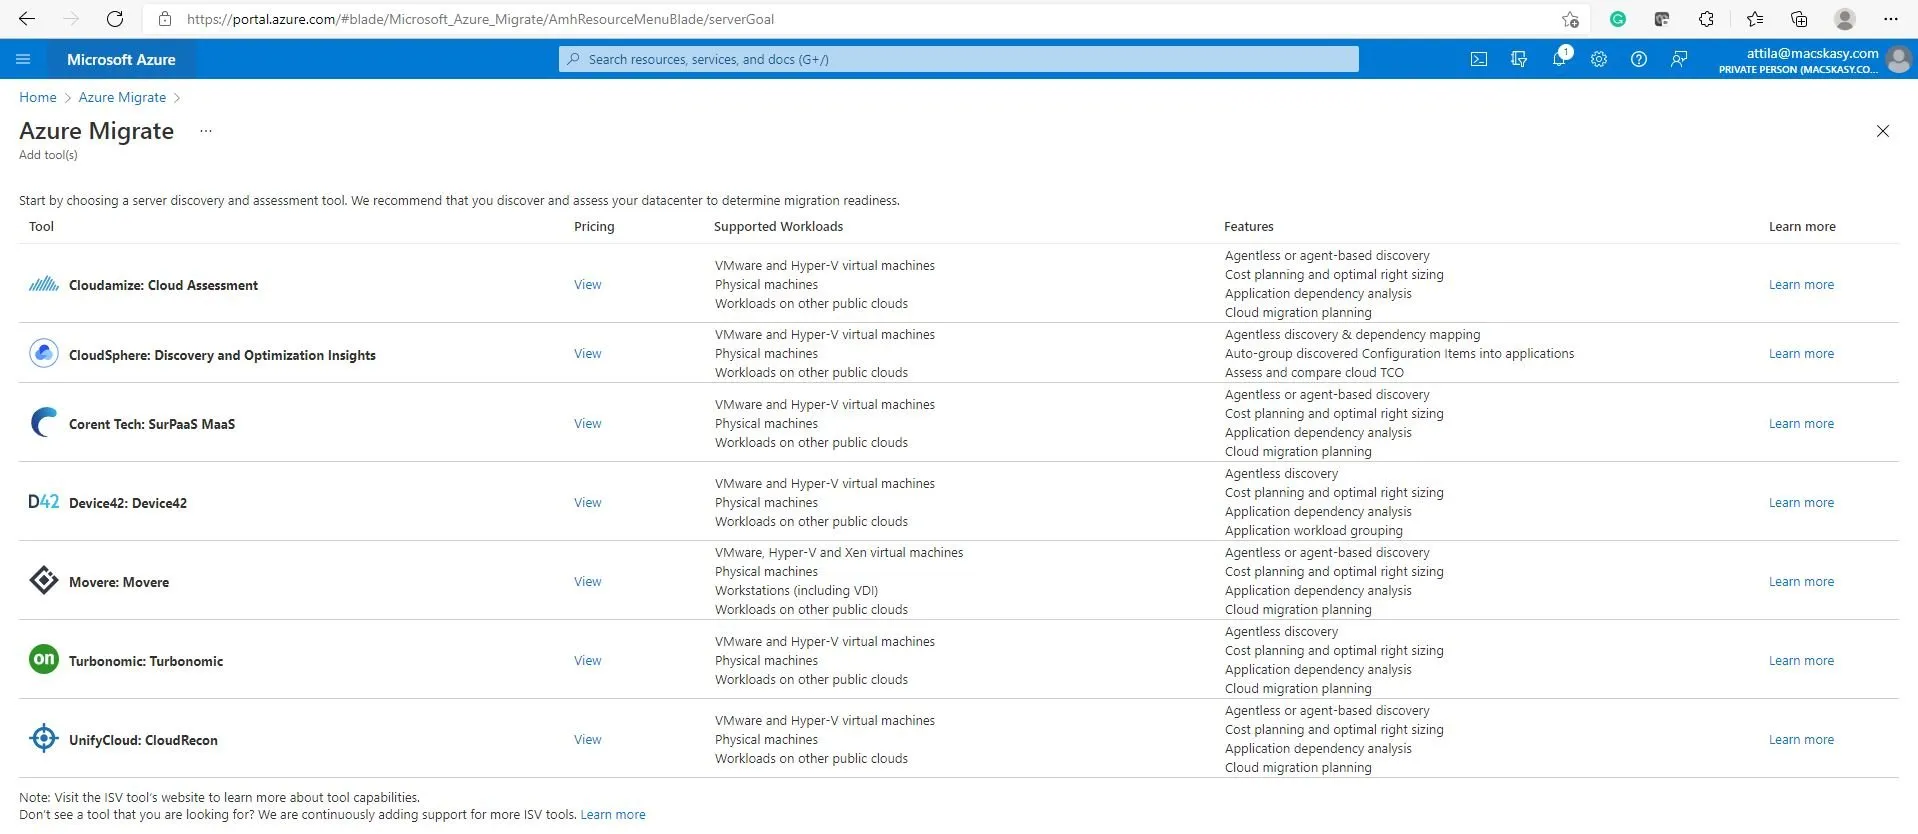Click the browser back arrow
1918x834 pixels.
(27, 19)
